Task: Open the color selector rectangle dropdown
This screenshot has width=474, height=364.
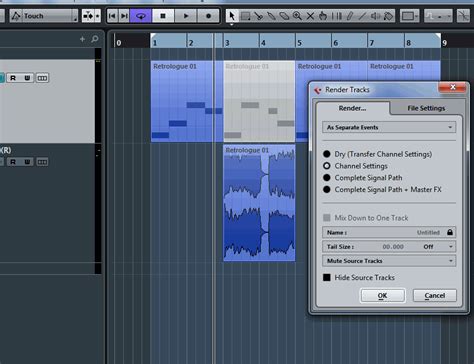Action: [409, 16]
